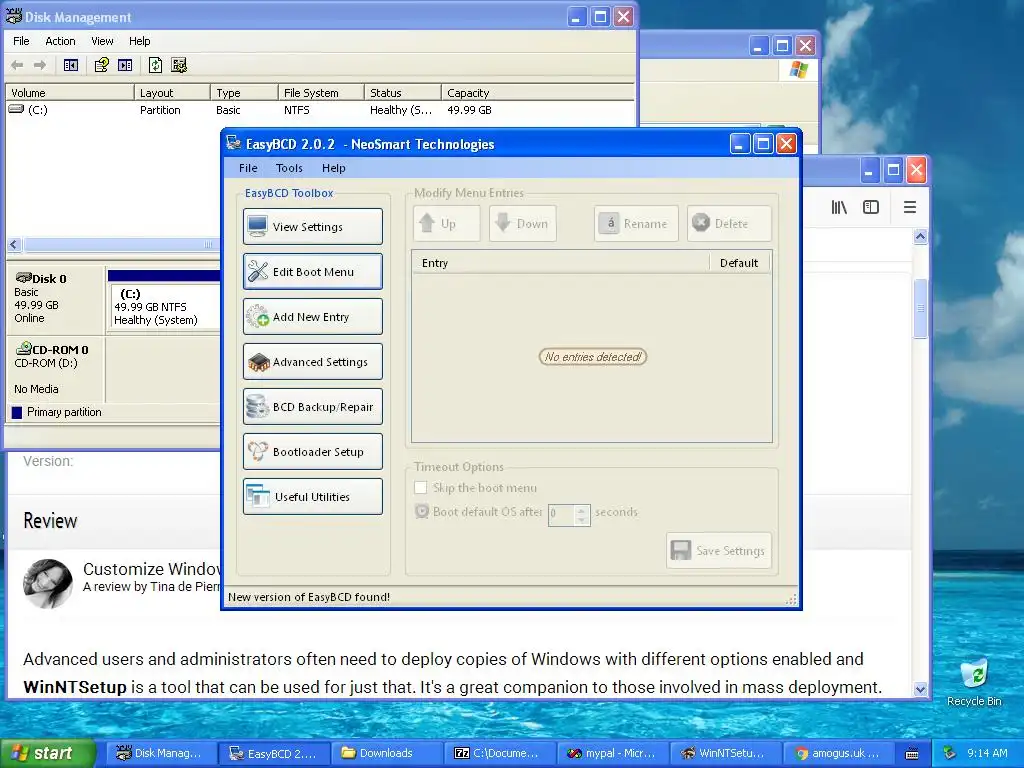This screenshot has width=1024, height=768.
Task: Click Entry column header in EasyBCD list
Action: pos(560,263)
